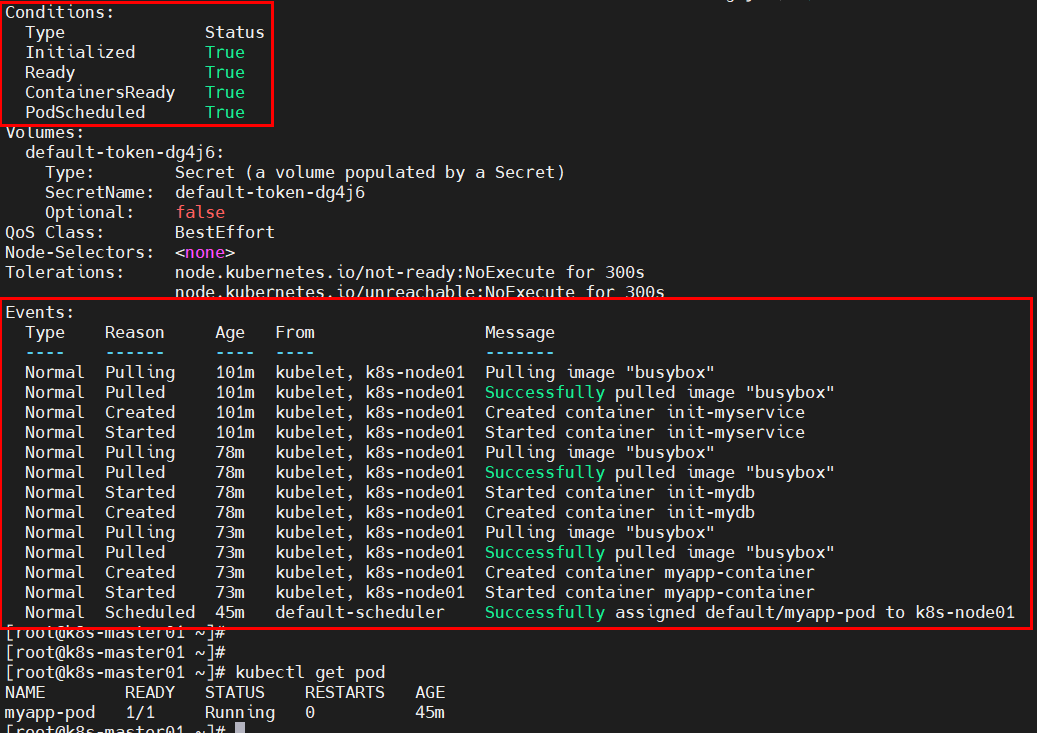Select the 'Initialized' condition label
The width and height of the screenshot is (1037, 733).
[x=80, y=52]
